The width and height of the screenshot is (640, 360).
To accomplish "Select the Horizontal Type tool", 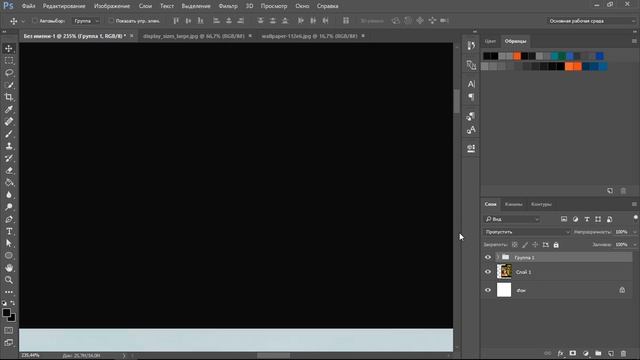I will (x=9, y=231).
